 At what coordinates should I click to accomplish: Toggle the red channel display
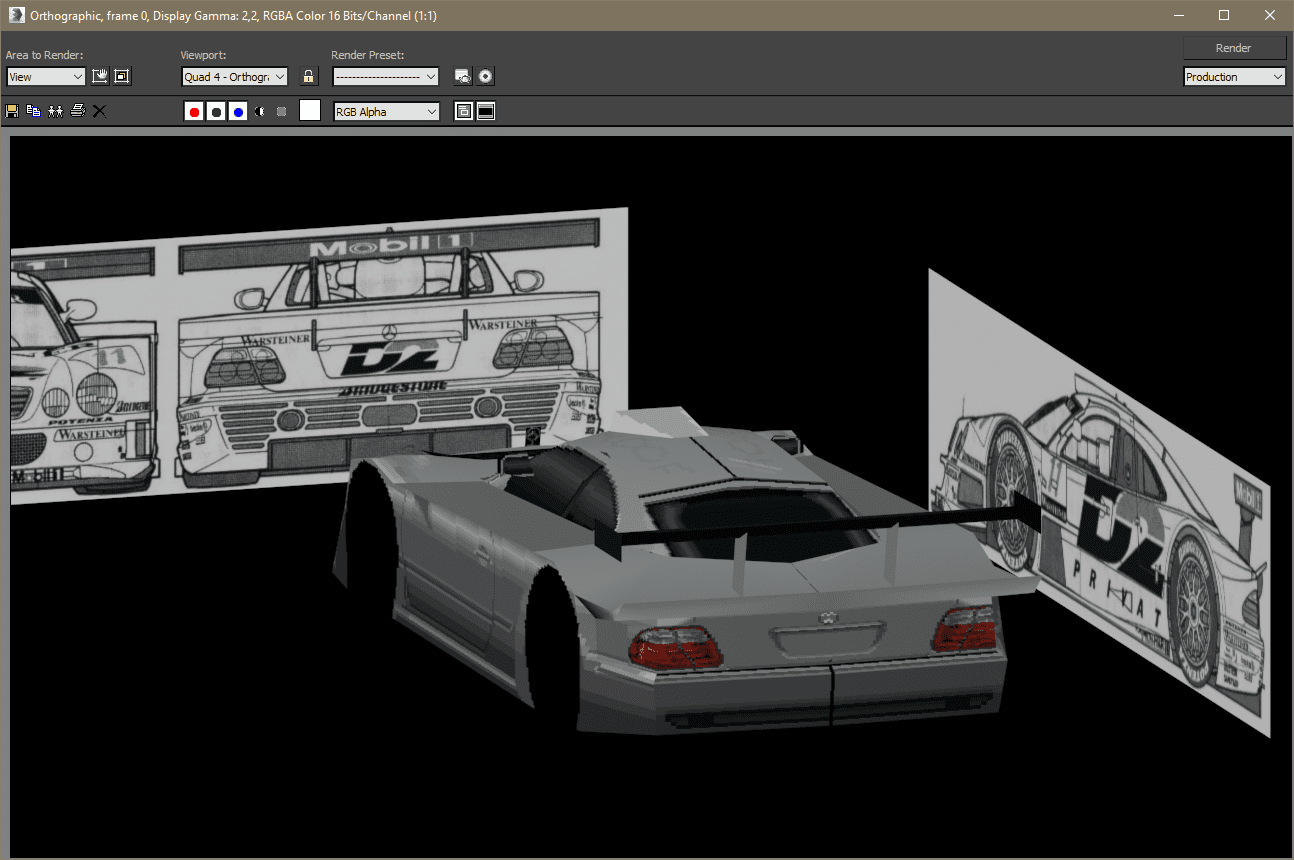[x=194, y=112]
